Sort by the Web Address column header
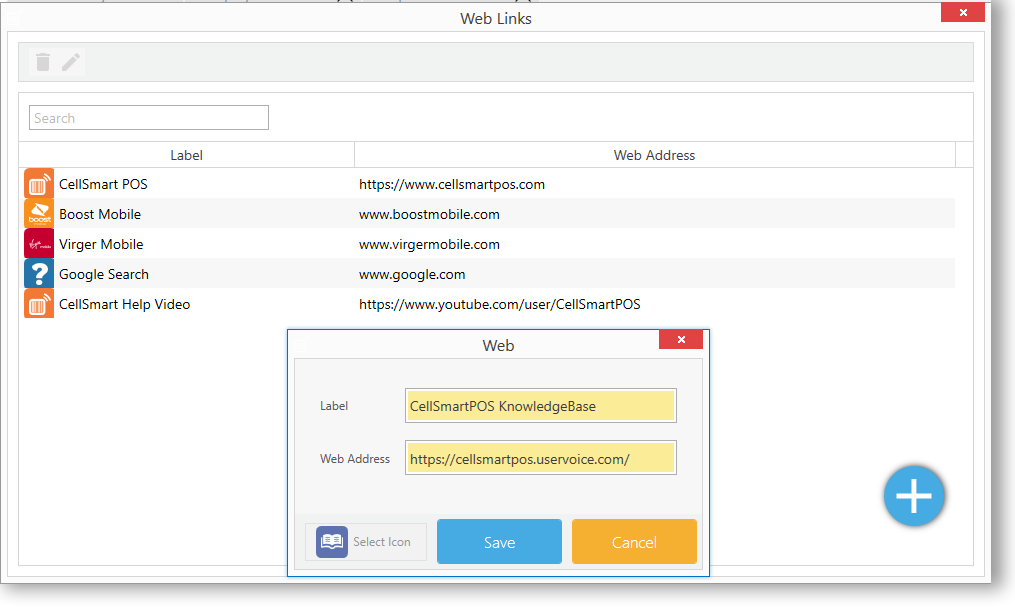This screenshot has height=611, width=1015. [x=654, y=155]
